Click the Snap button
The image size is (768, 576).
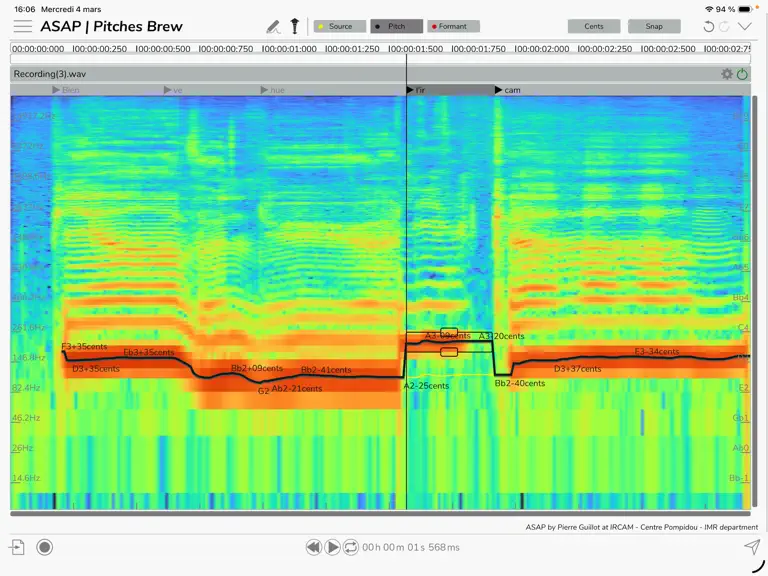[x=654, y=26]
